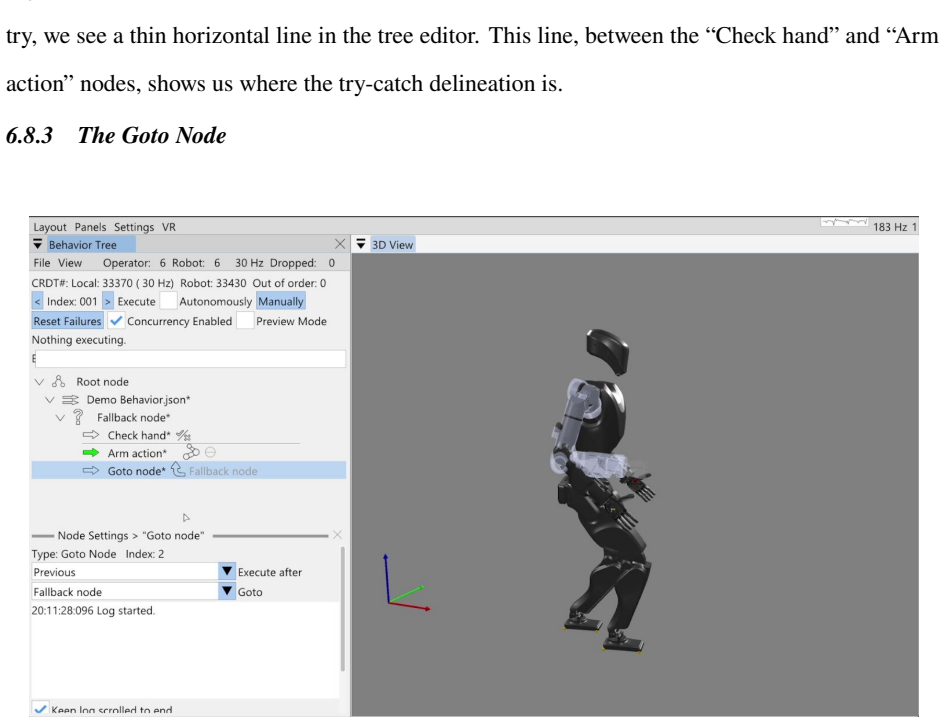Click the Root node tree icon
The width and height of the screenshot is (945, 723).
click(58, 381)
